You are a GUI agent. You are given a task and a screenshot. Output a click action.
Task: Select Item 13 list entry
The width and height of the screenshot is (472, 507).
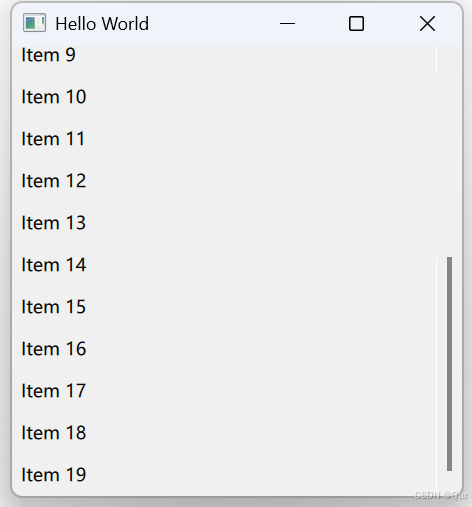point(224,223)
